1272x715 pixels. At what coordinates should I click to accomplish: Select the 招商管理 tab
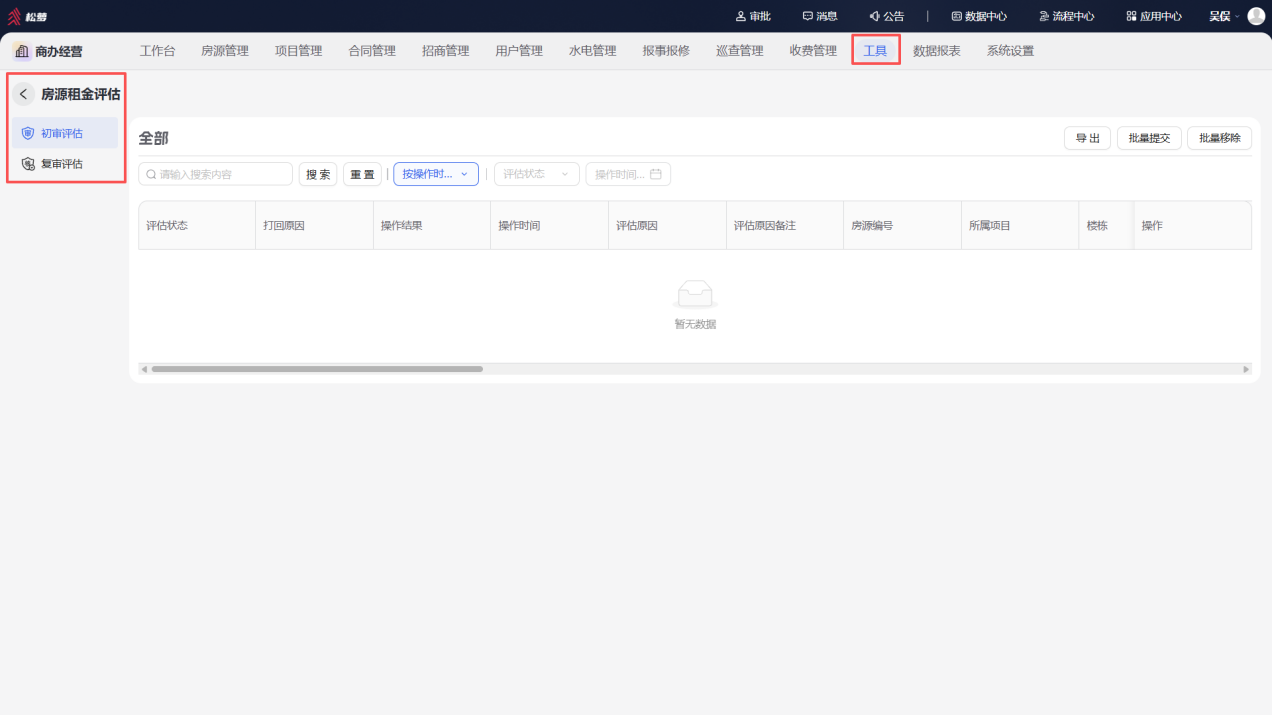click(x=446, y=51)
